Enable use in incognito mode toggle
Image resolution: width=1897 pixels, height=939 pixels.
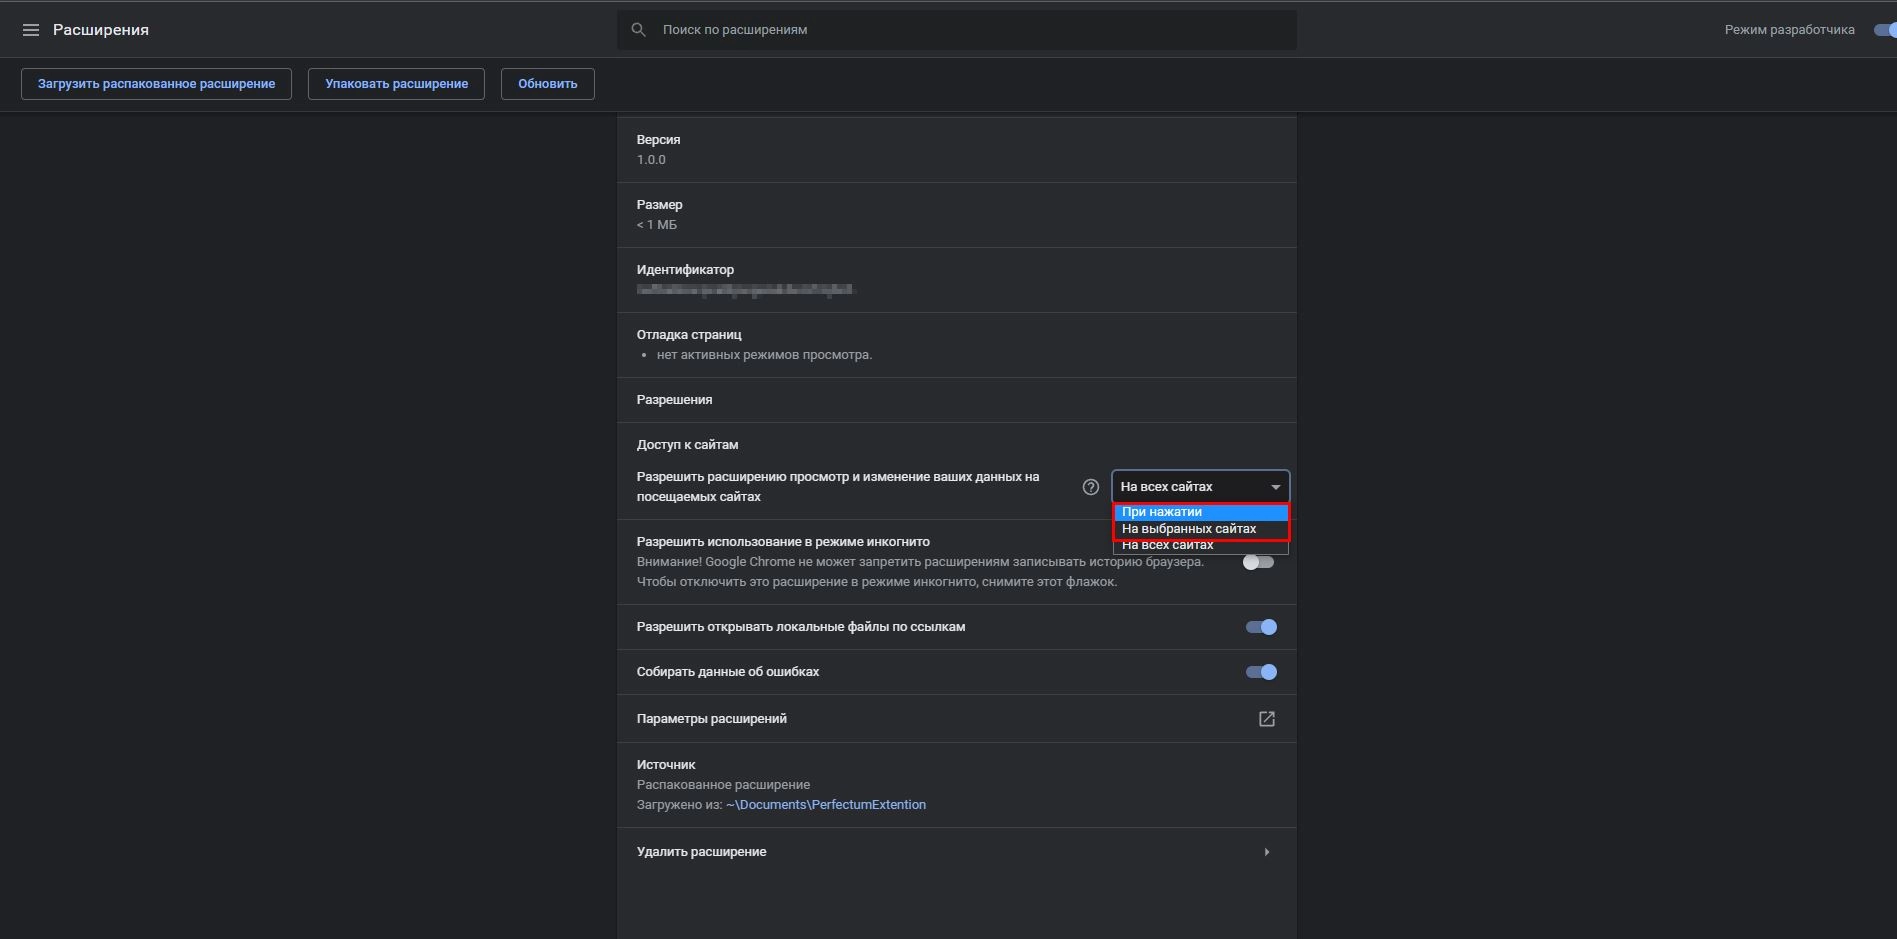pos(1258,562)
